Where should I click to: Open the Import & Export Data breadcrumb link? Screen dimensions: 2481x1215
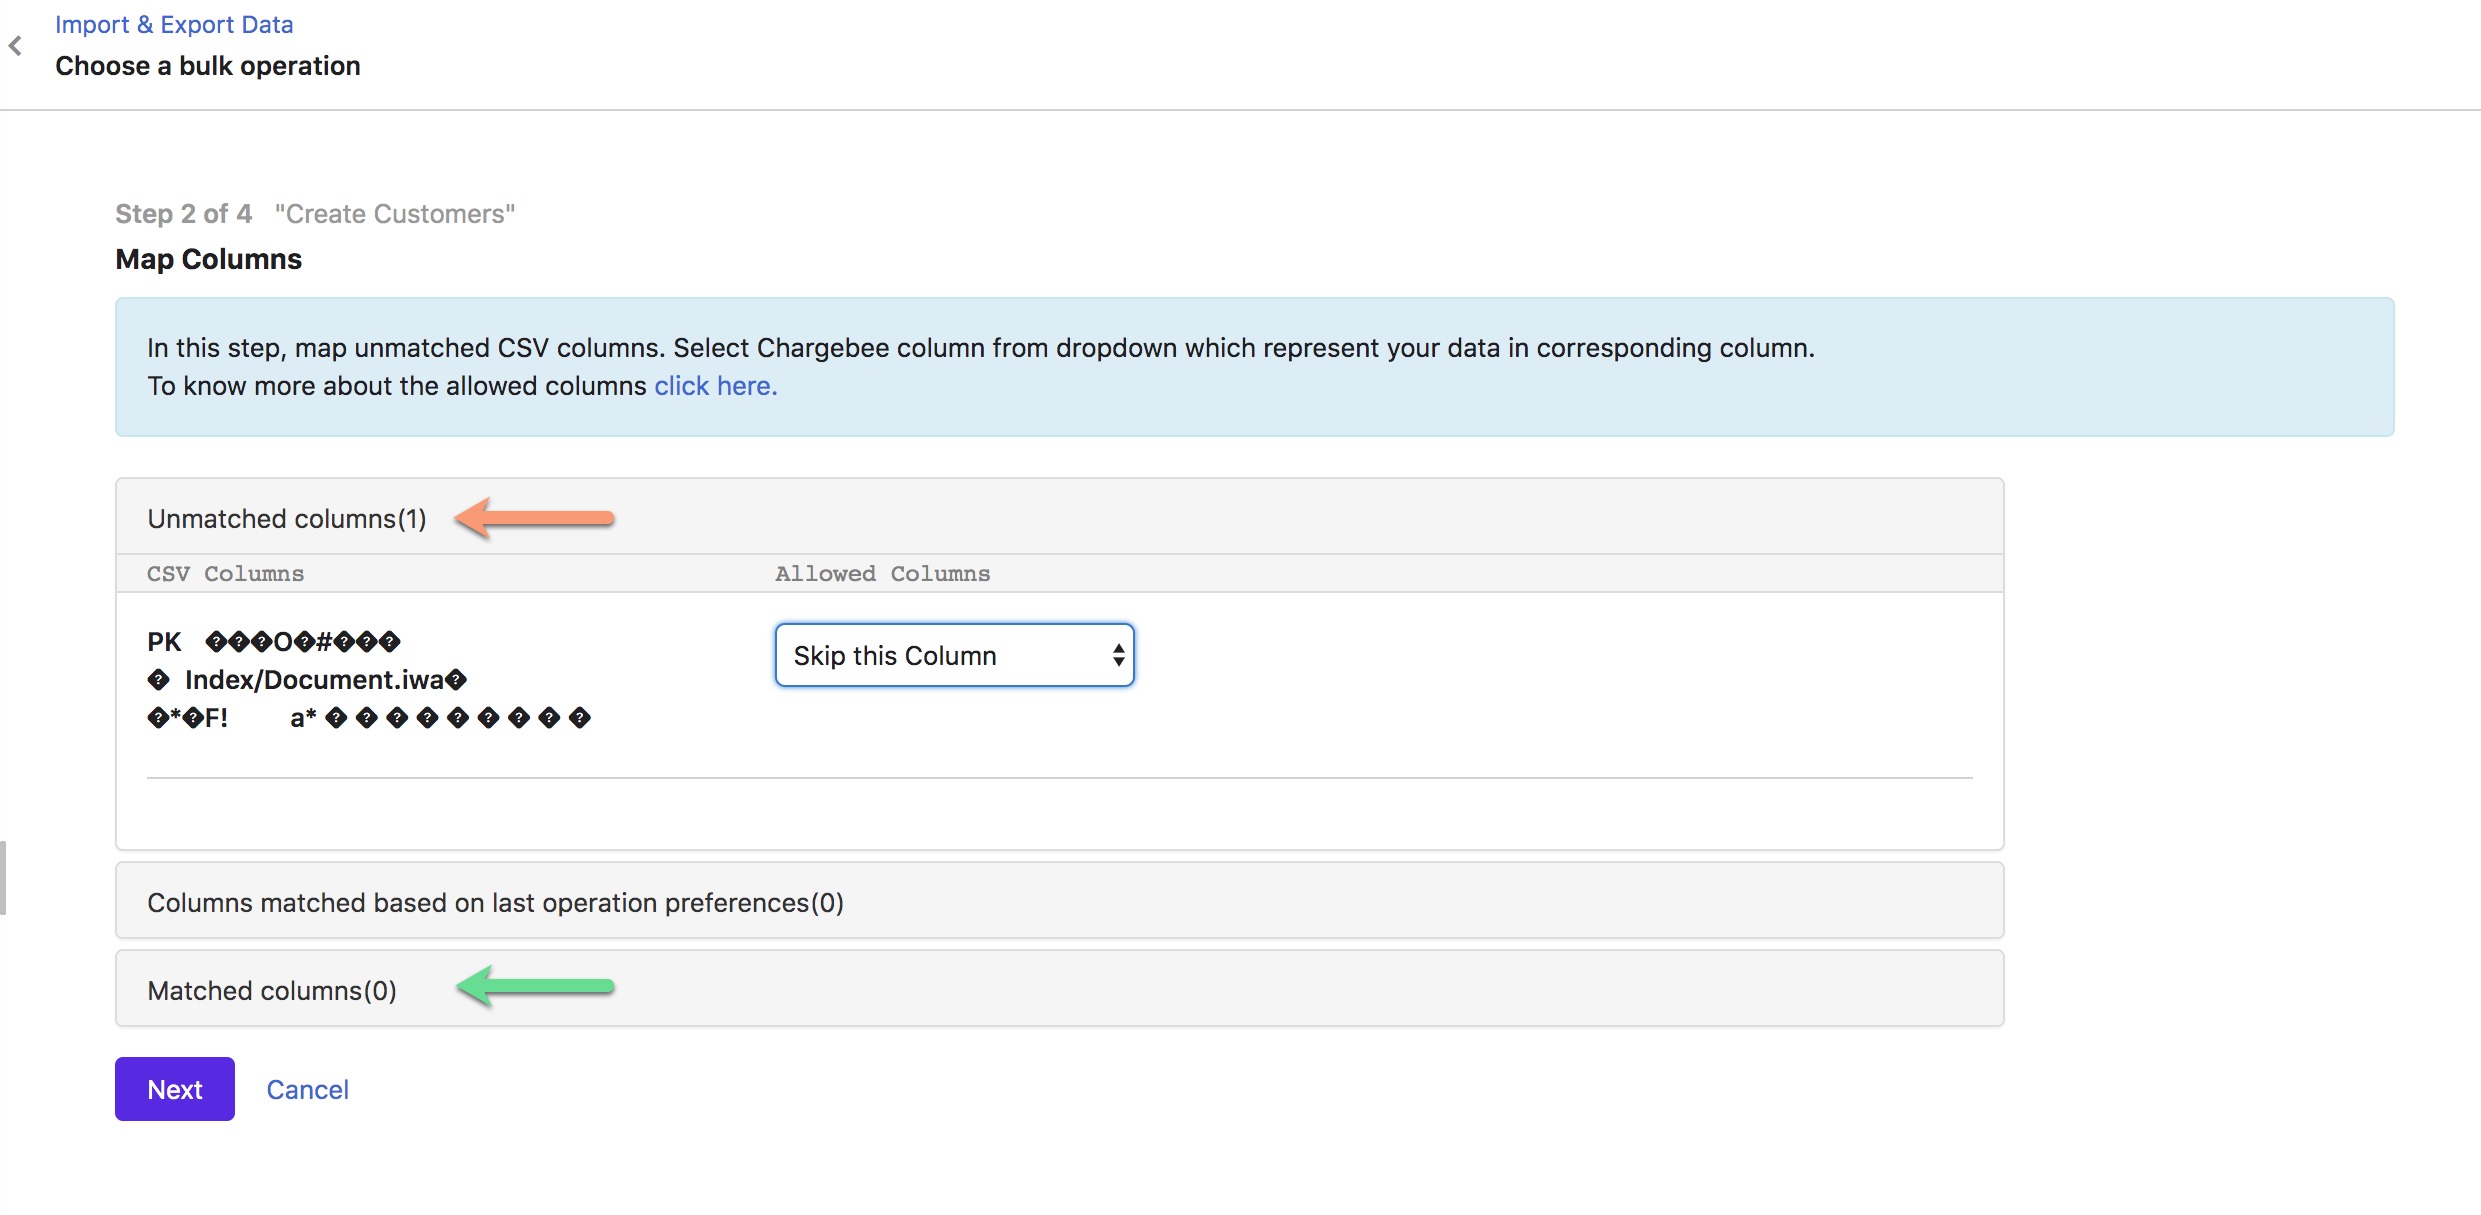[174, 25]
